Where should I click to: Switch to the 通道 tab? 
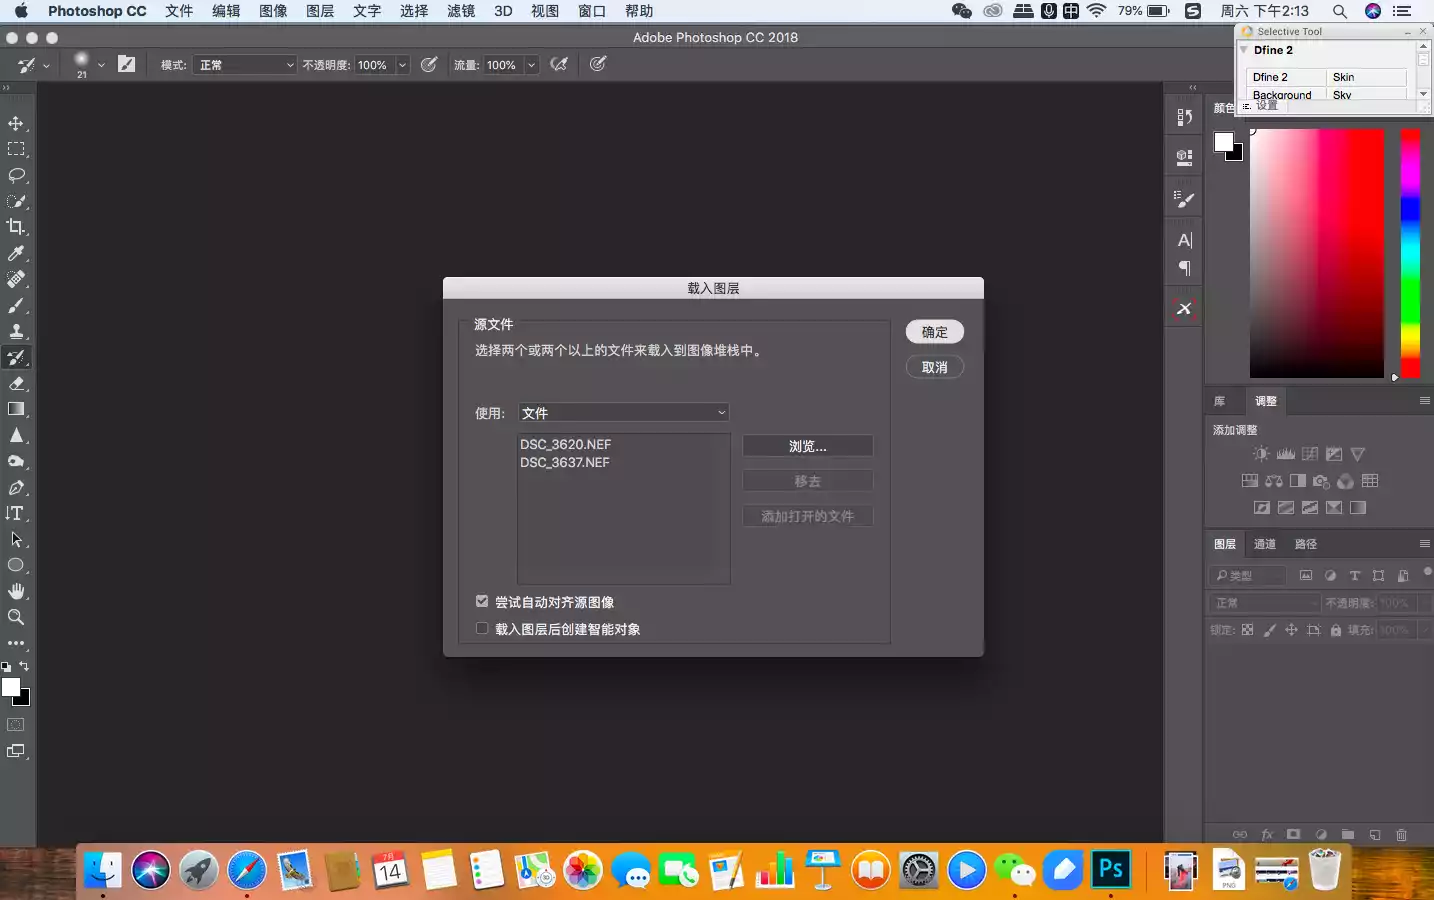[1265, 544]
